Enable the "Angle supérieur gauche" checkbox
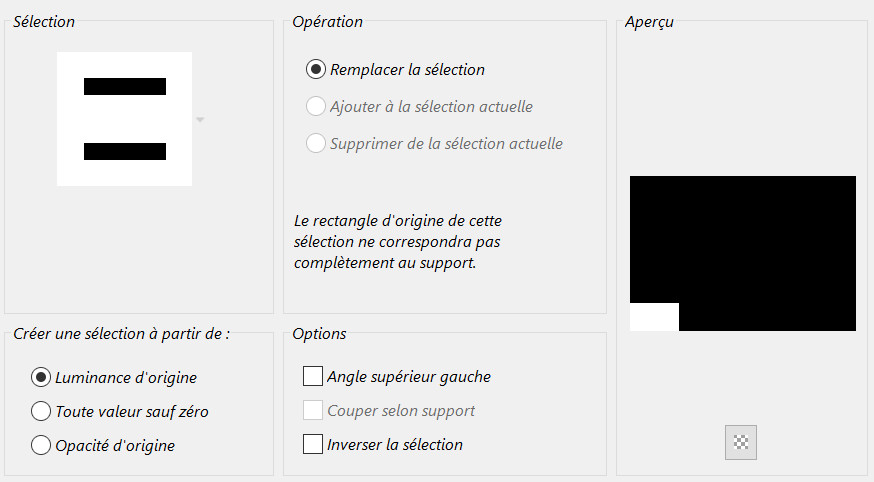Viewport: 874px width, 482px height. 313,377
